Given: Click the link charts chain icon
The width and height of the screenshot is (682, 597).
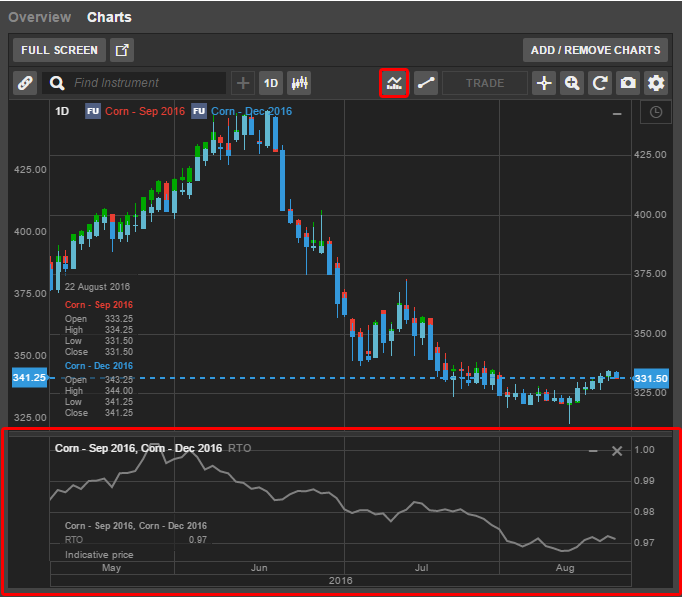Looking at the screenshot, I should click(25, 83).
